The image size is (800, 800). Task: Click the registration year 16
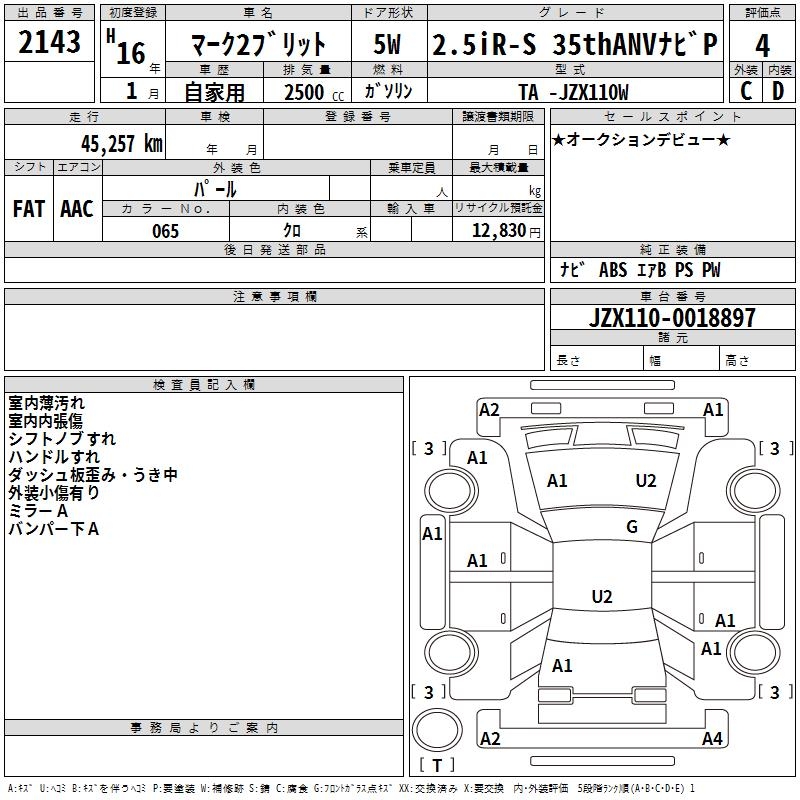(x=131, y=53)
